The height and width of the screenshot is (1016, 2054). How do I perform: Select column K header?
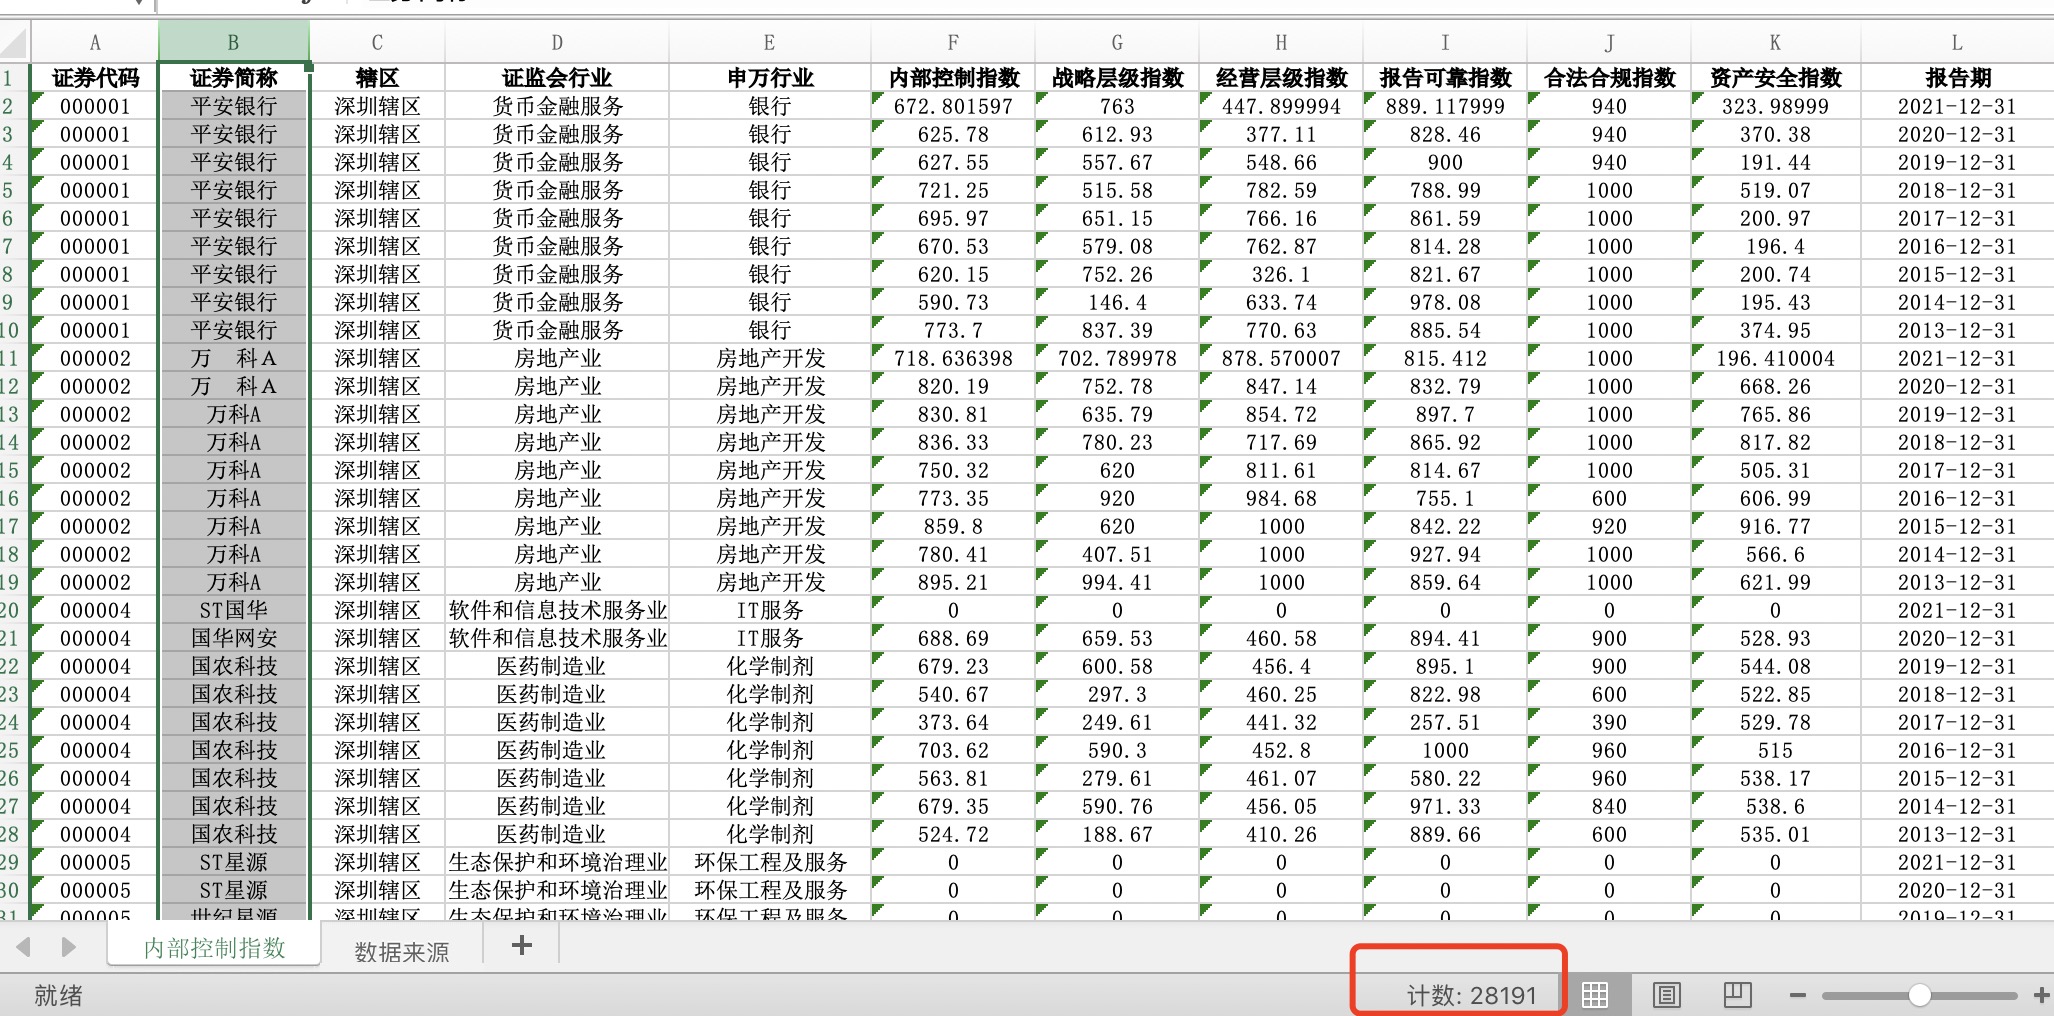[x=1775, y=42]
